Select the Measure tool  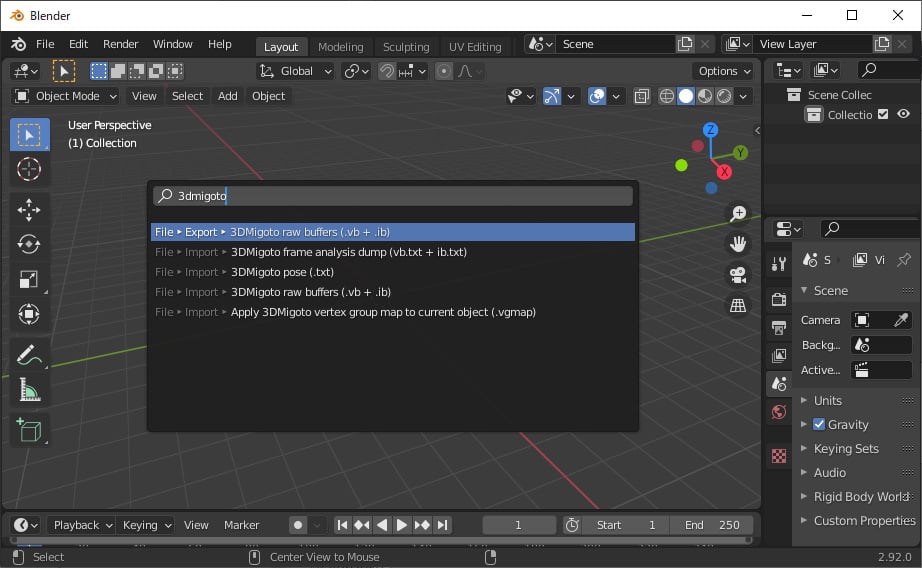(x=29, y=390)
